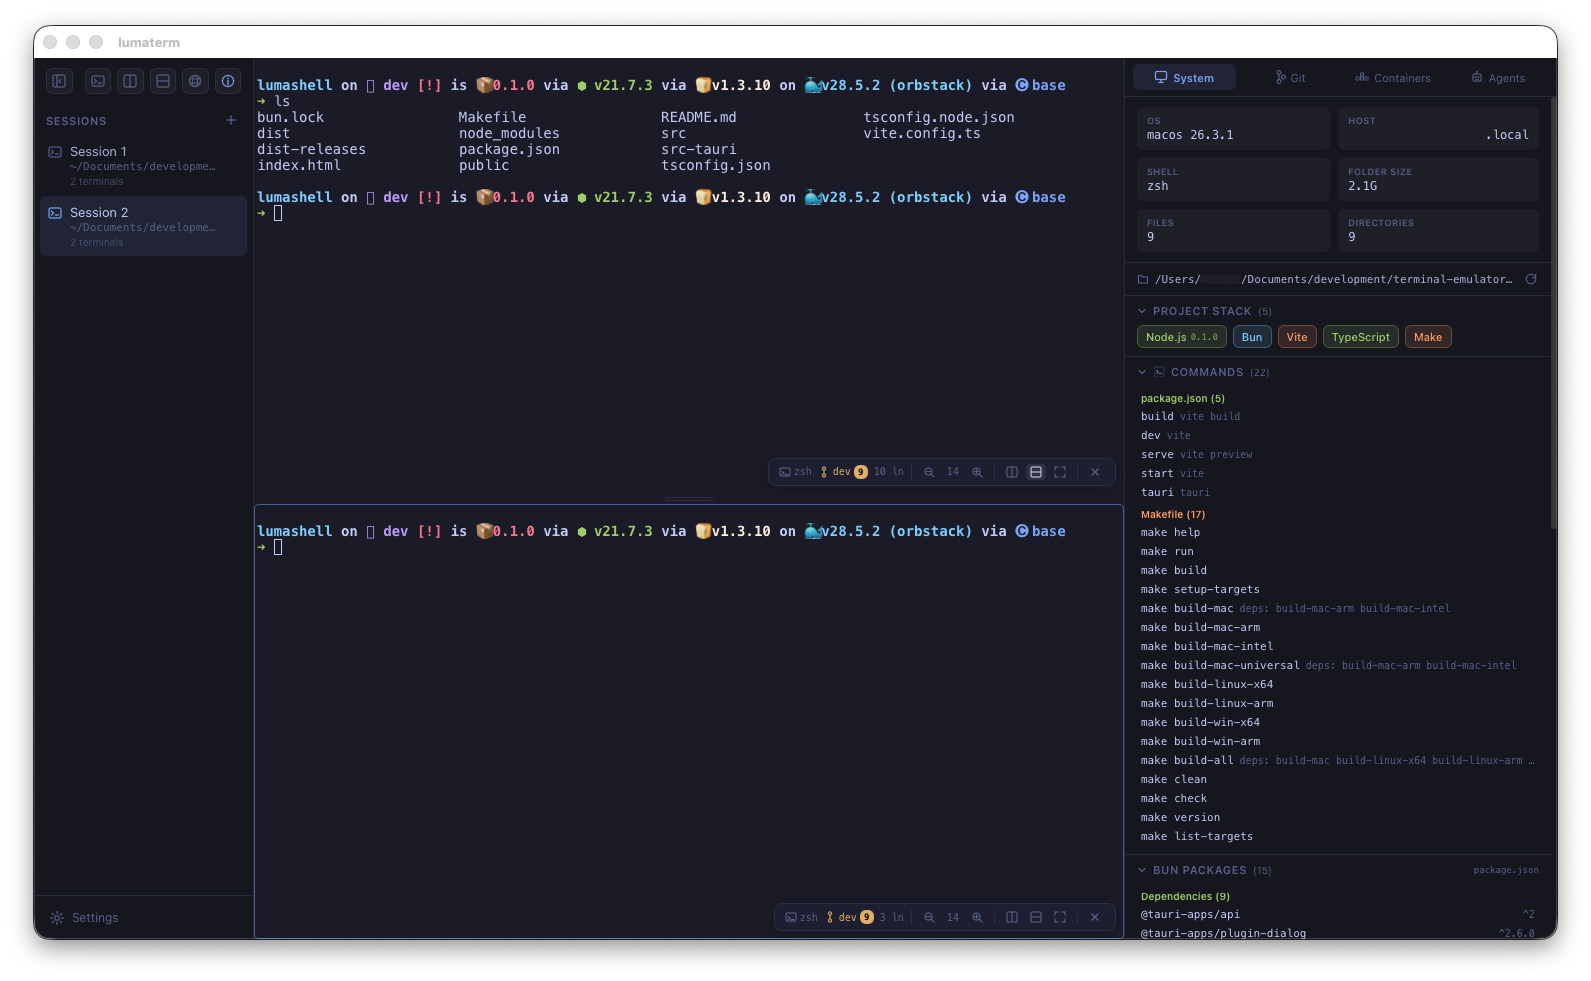
Task: Zoom out the bottom terminal font size
Action: 929,917
